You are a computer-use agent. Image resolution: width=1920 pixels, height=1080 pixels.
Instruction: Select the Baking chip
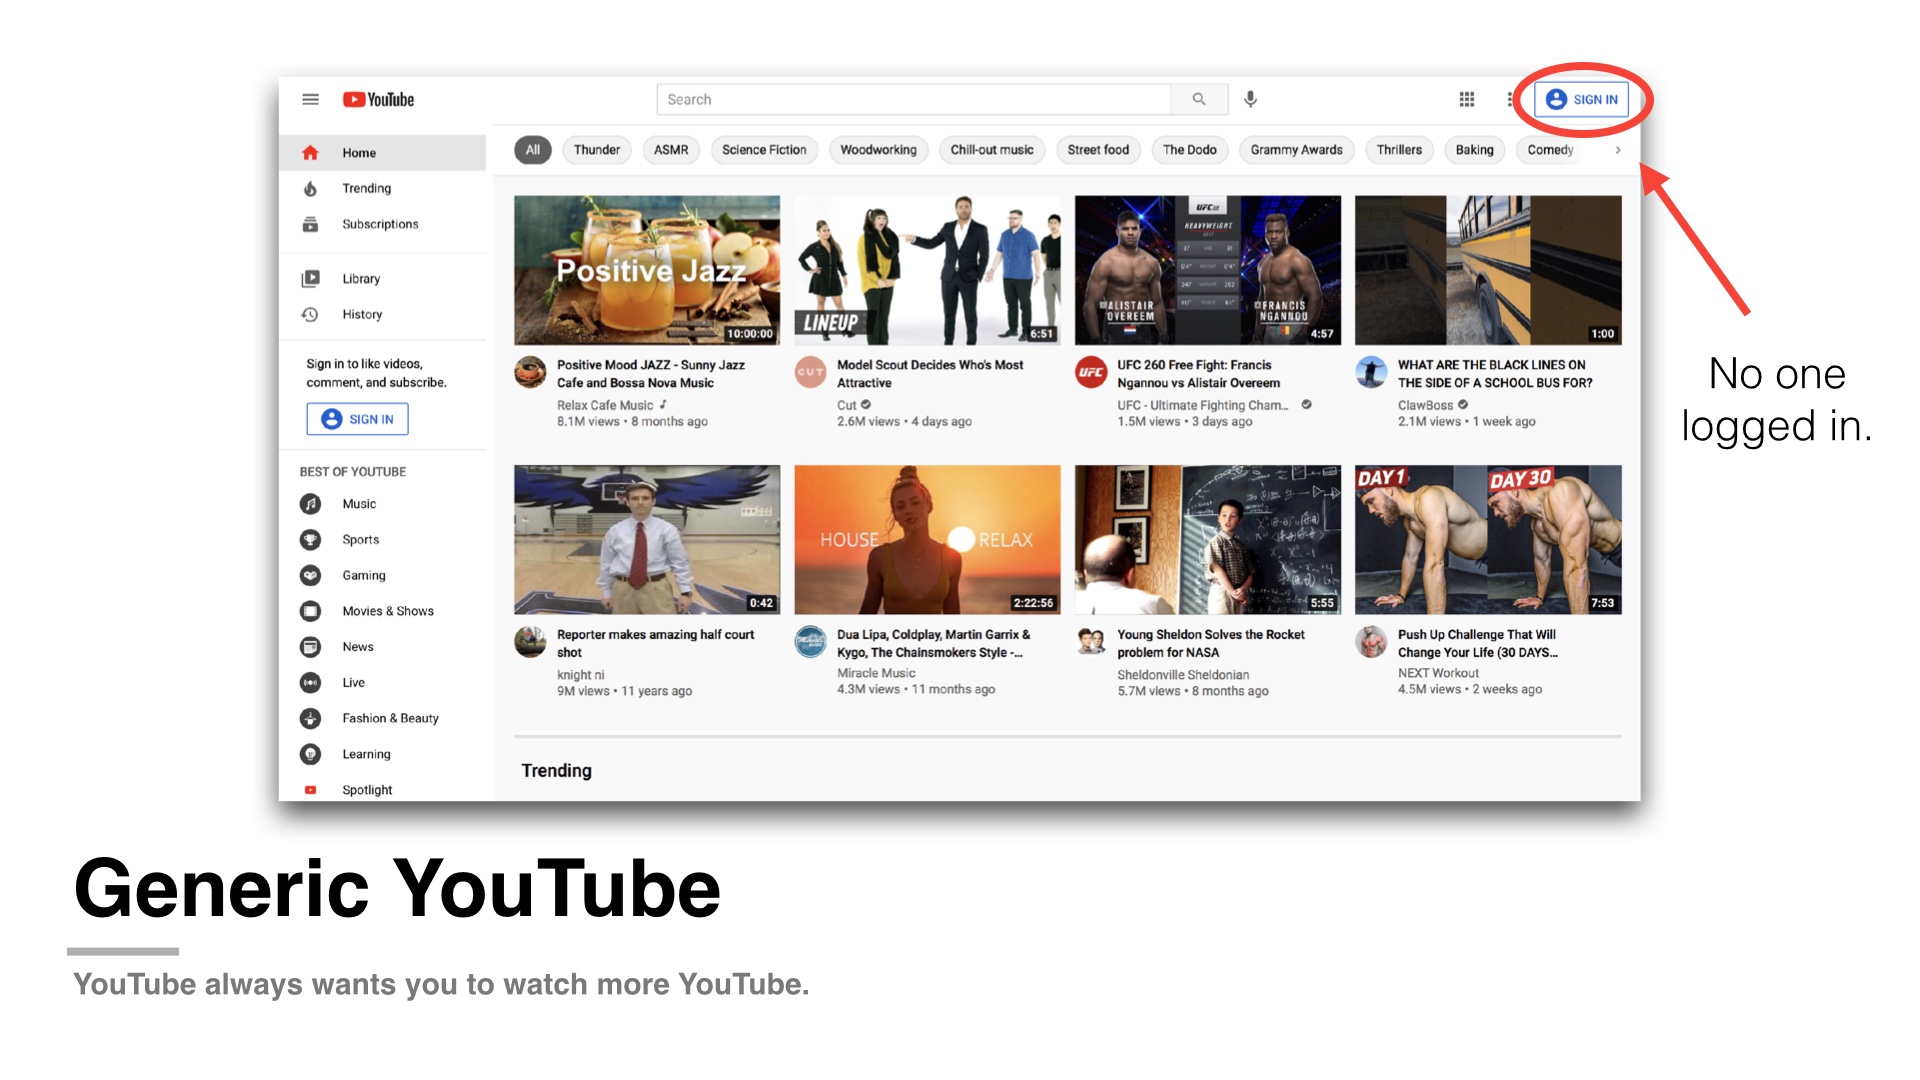tap(1475, 150)
